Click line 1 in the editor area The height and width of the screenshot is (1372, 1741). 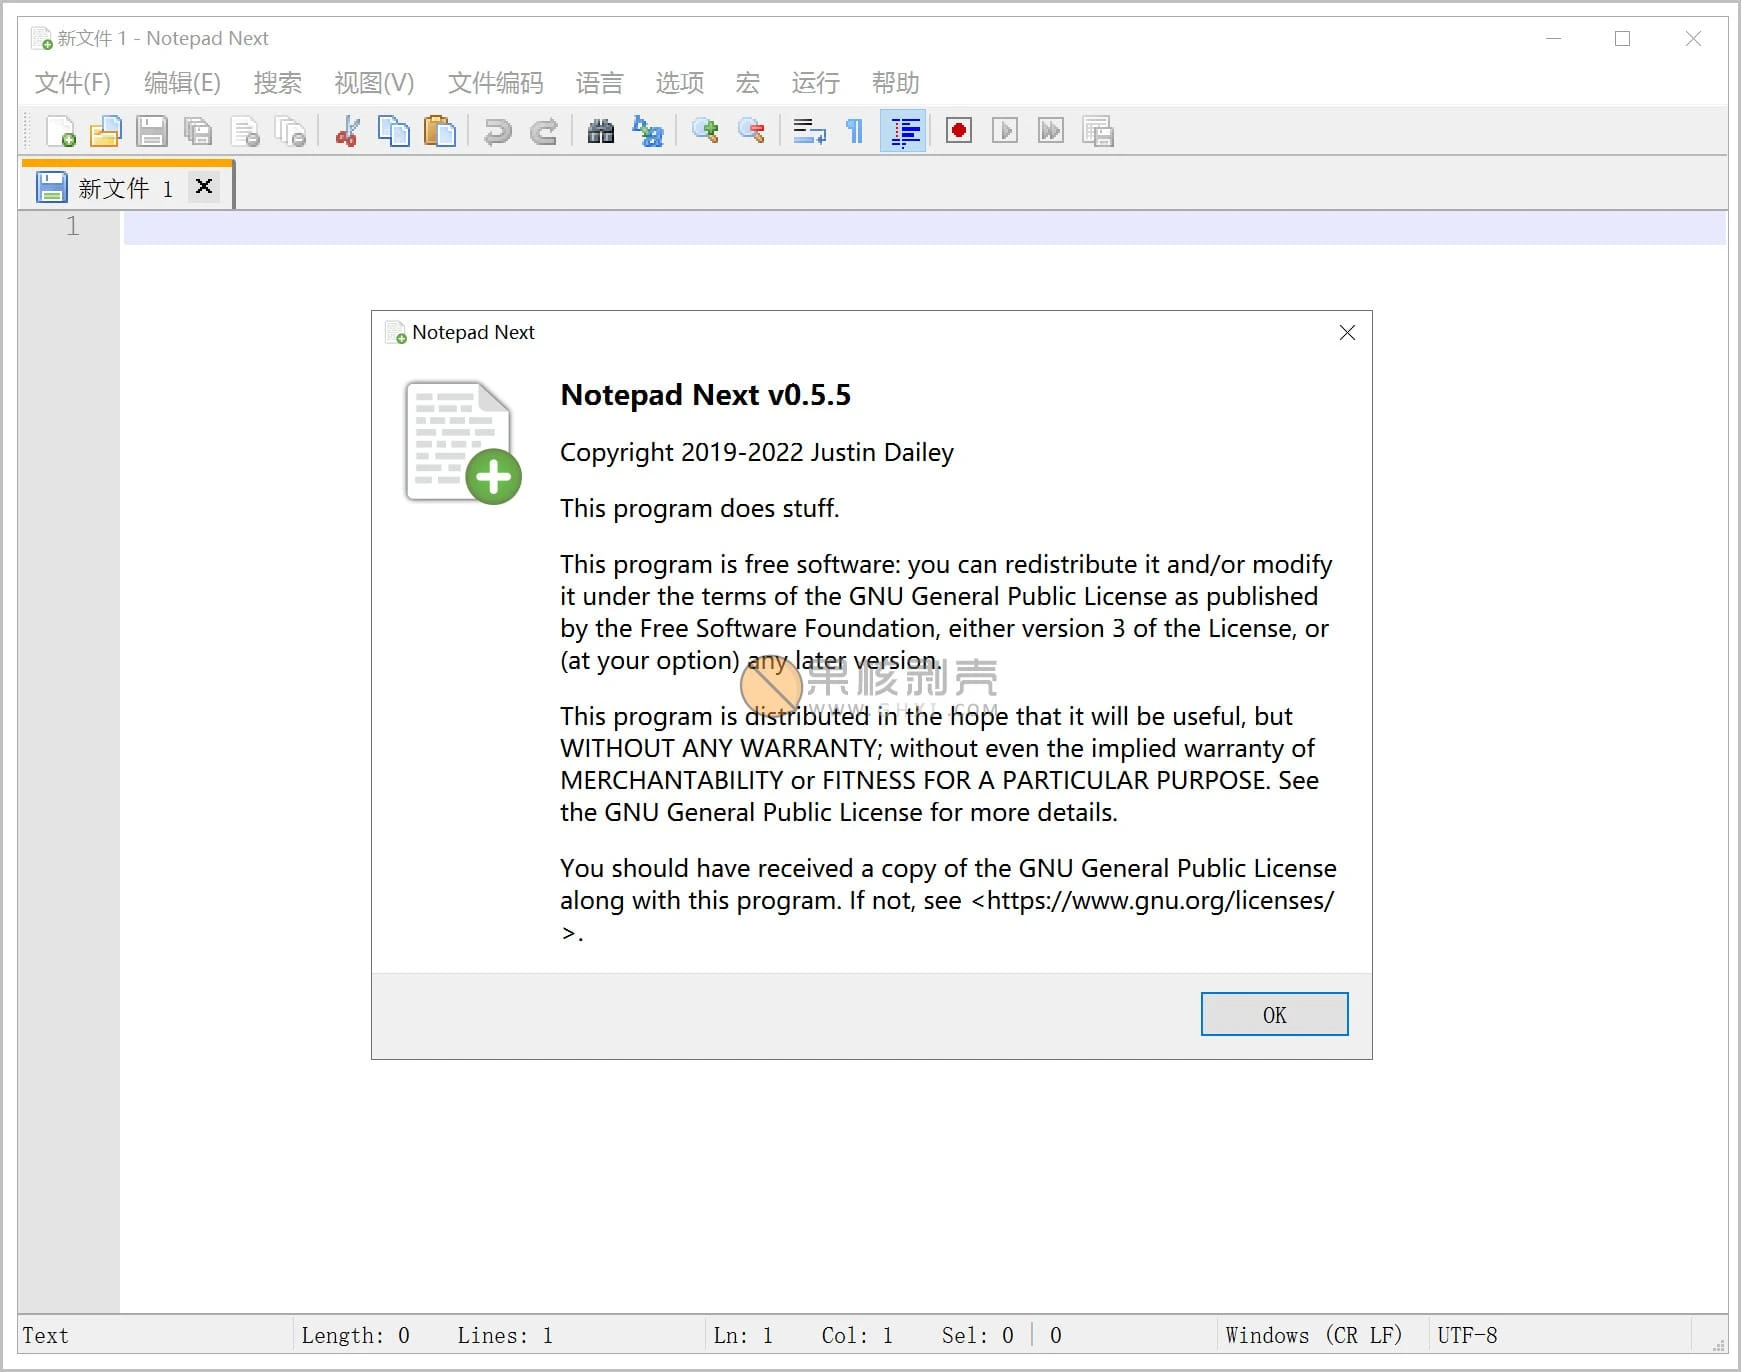click(x=924, y=227)
